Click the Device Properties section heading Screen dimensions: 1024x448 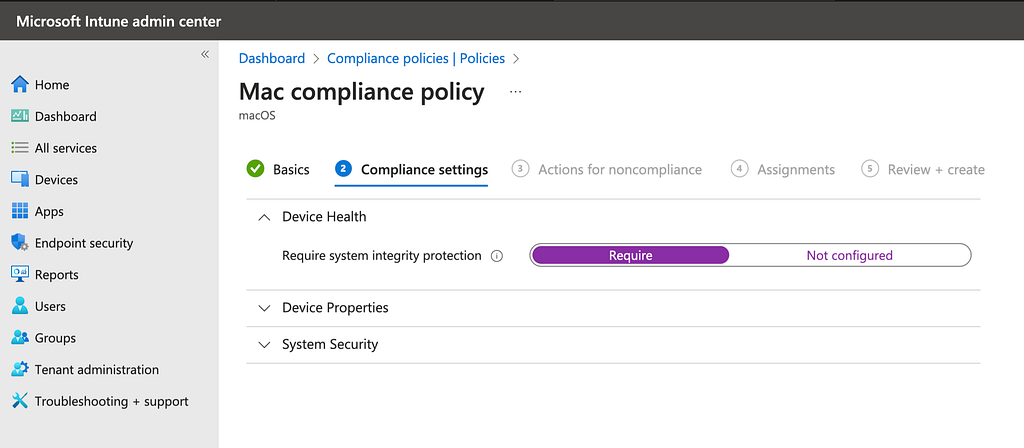click(x=335, y=308)
